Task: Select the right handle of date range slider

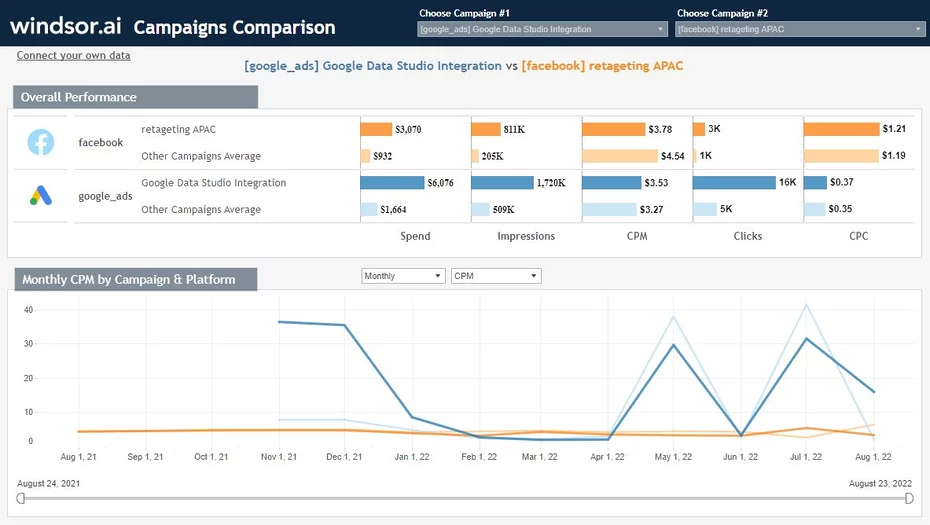Action: [909, 498]
